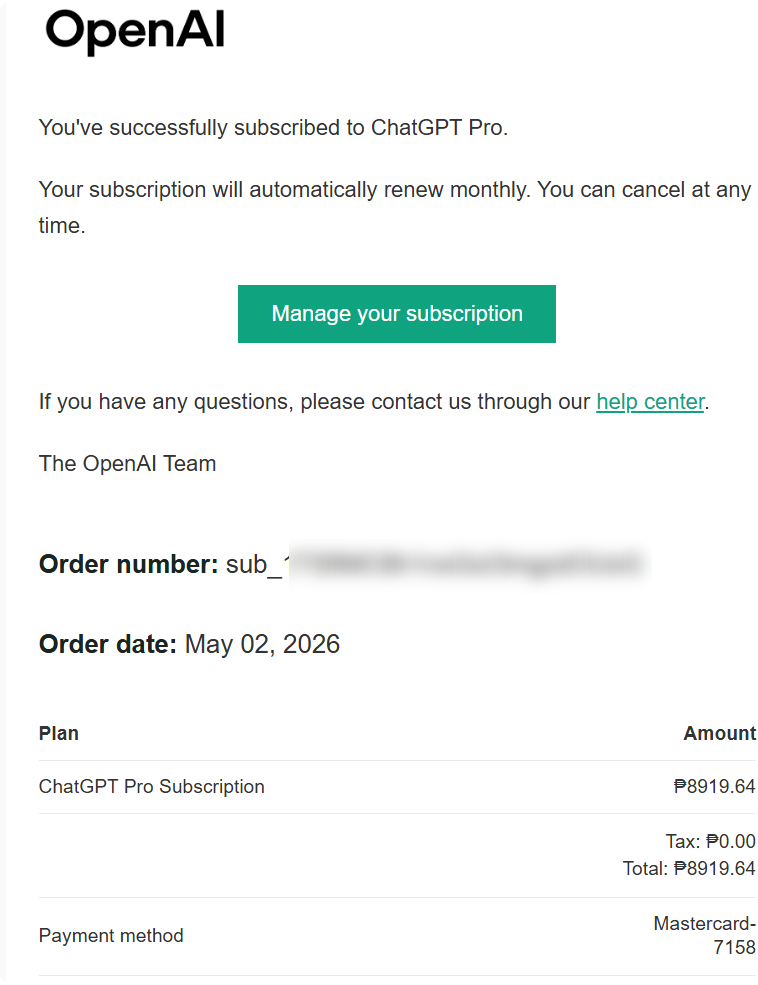Click the Tax ₱0.00 line
Viewport: 758px width, 985px height.
point(710,841)
